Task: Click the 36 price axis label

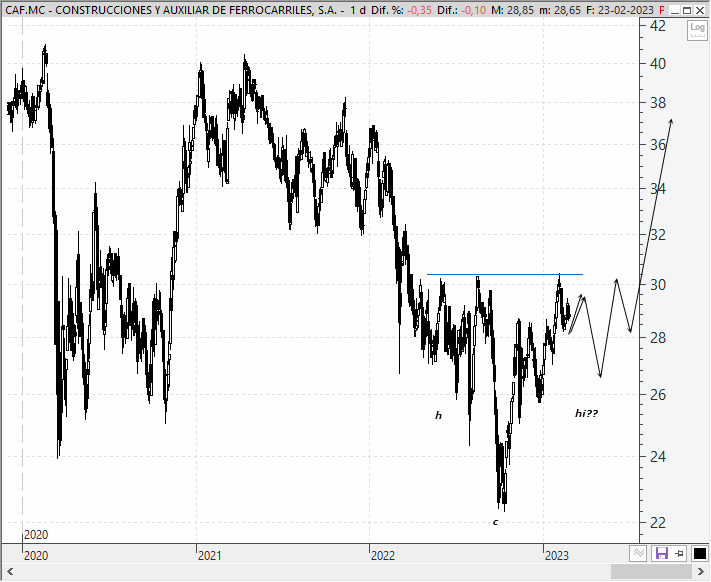Action: 658,145
